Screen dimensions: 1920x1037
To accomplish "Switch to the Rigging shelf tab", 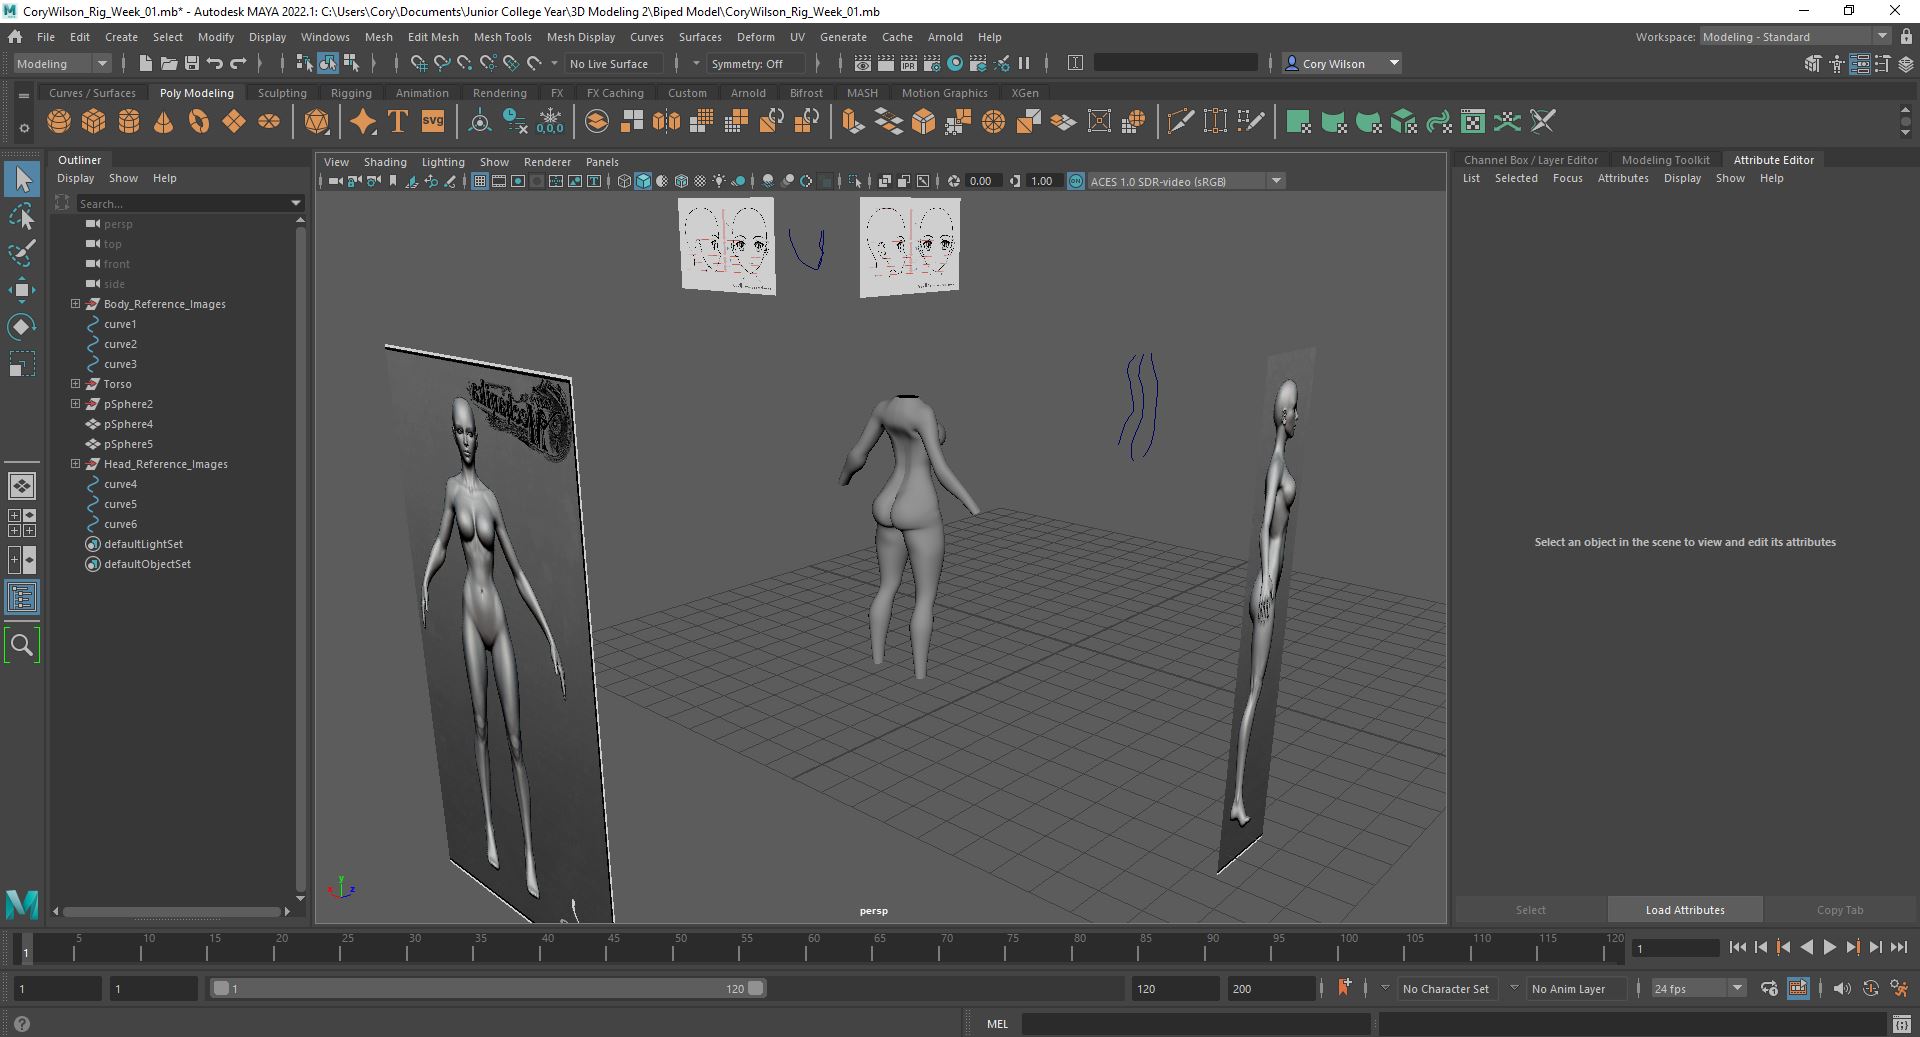I will (351, 93).
